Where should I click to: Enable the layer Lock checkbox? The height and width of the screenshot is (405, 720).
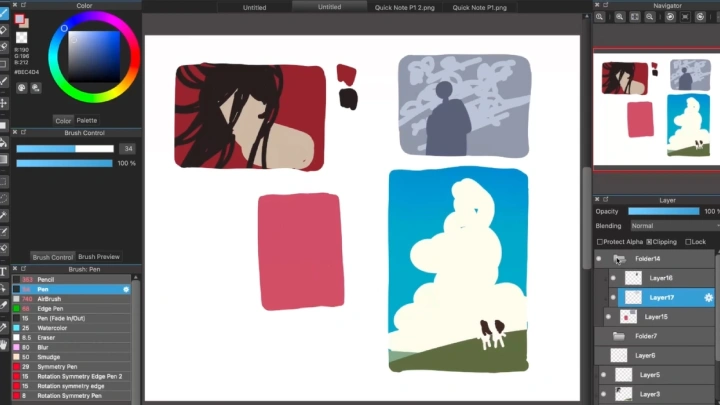click(688, 242)
